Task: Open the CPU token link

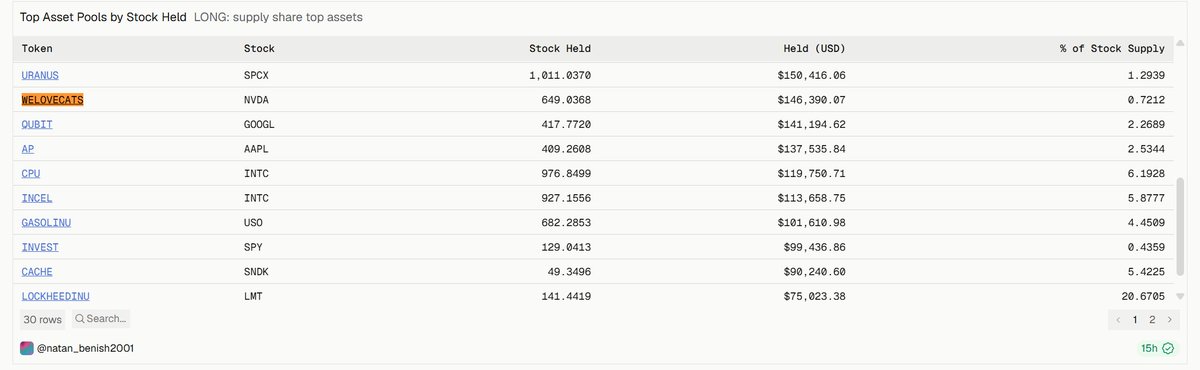Action: coord(31,174)
